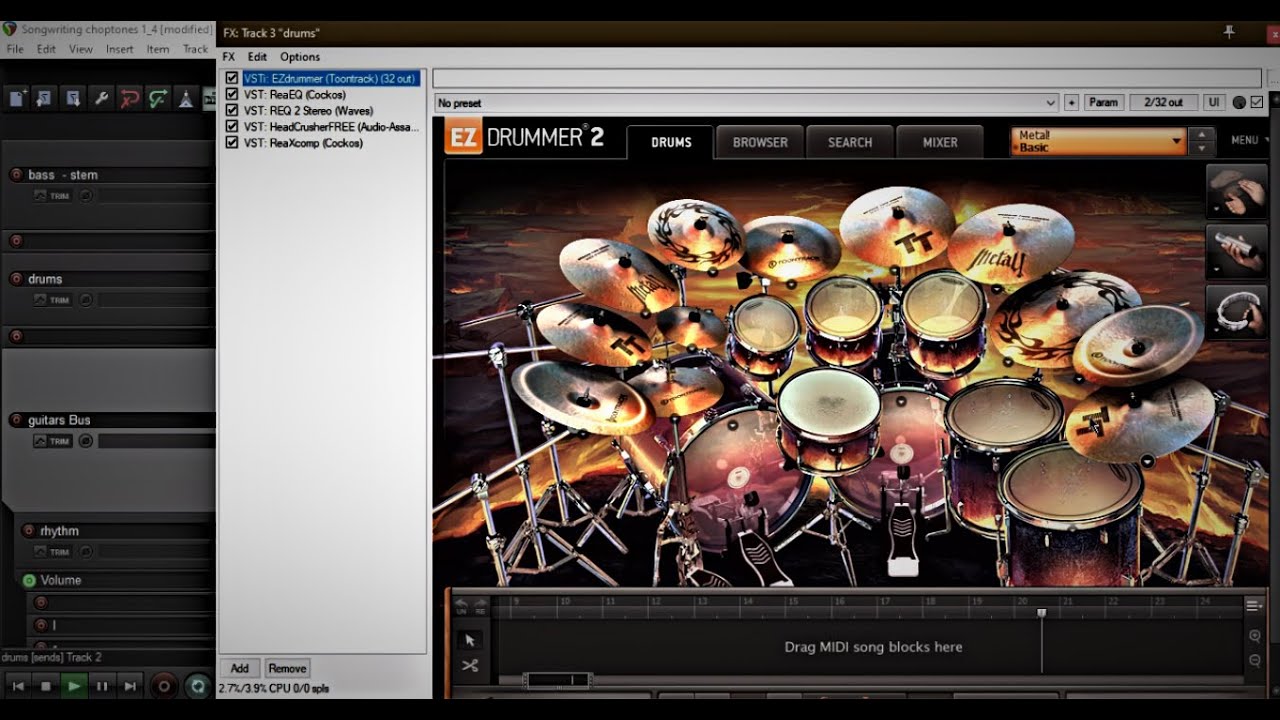Open the hand claps percussion pad
This screenshot has width=1280, height=720.
click(1236, 192)
